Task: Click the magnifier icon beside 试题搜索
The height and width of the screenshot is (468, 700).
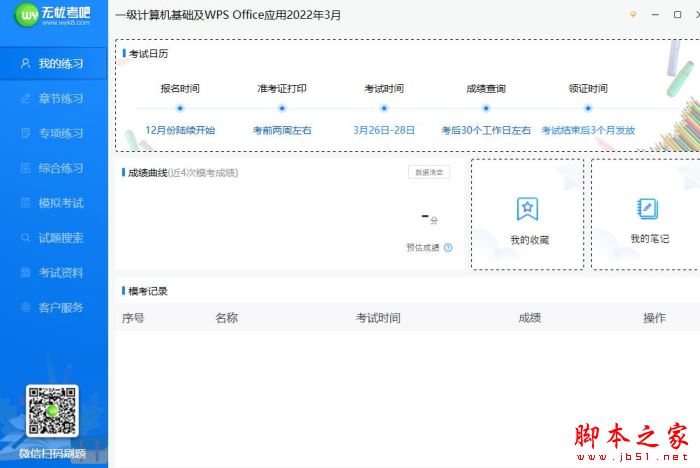Action: click(x=25, y=238)
